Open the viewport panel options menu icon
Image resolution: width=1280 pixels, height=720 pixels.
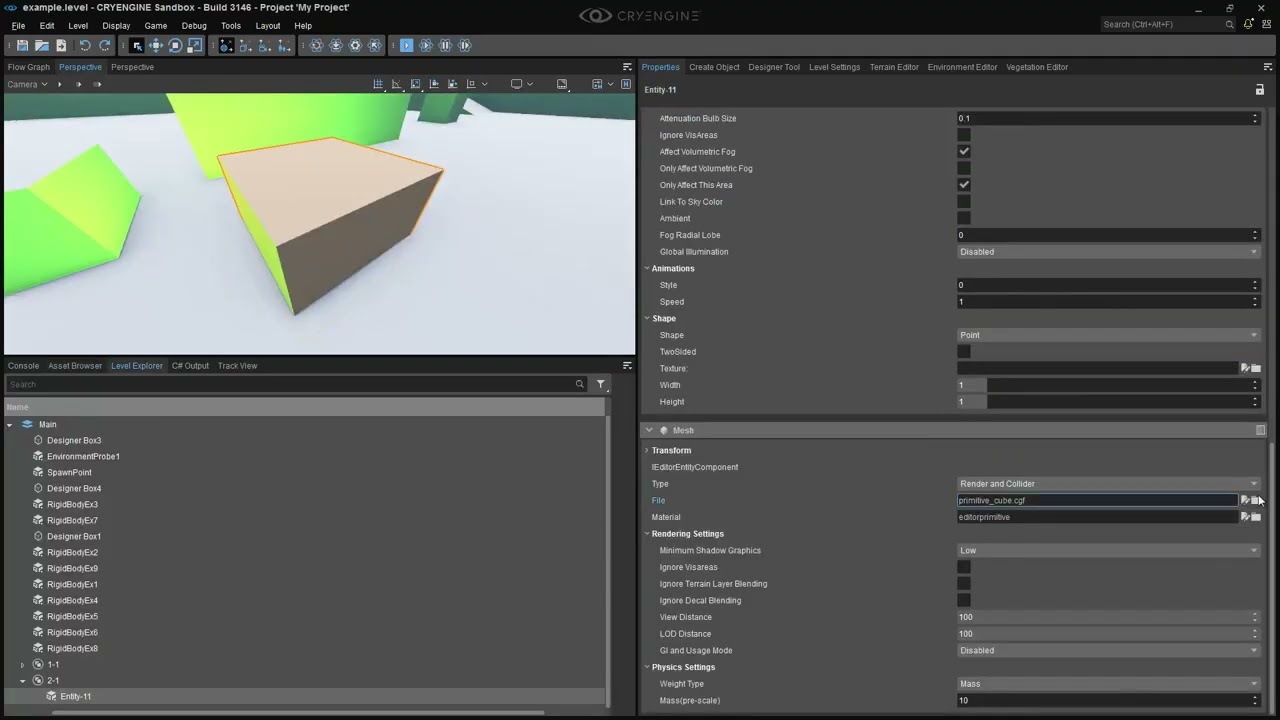(x=627, y=67)
